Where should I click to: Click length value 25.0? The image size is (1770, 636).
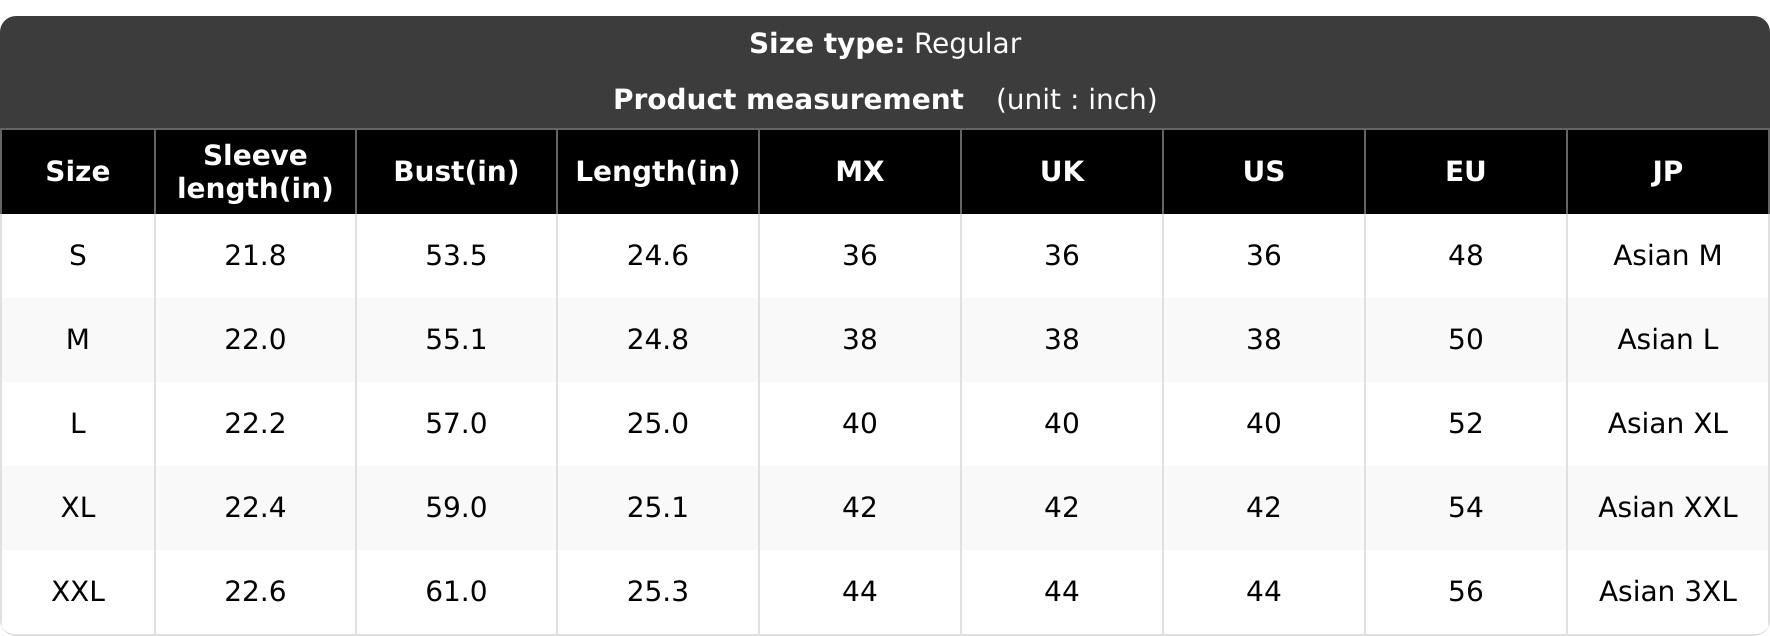(658, 424)
